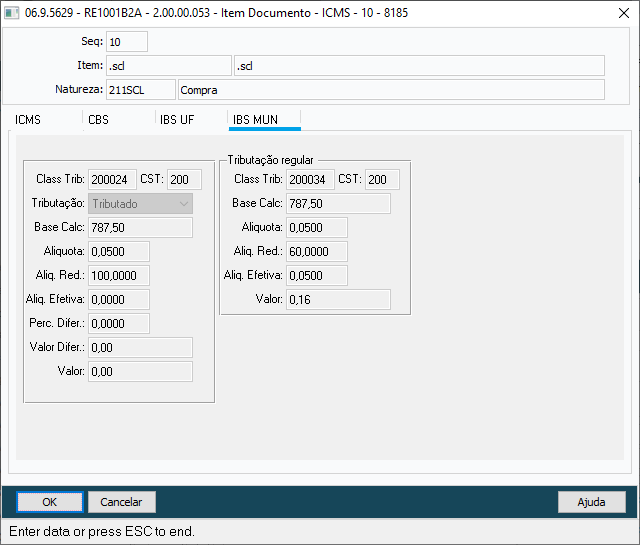Viewport: 640px width, 545px height.
Task: Click the CST field in Tributação regular
Action: (x=382, y=180)
